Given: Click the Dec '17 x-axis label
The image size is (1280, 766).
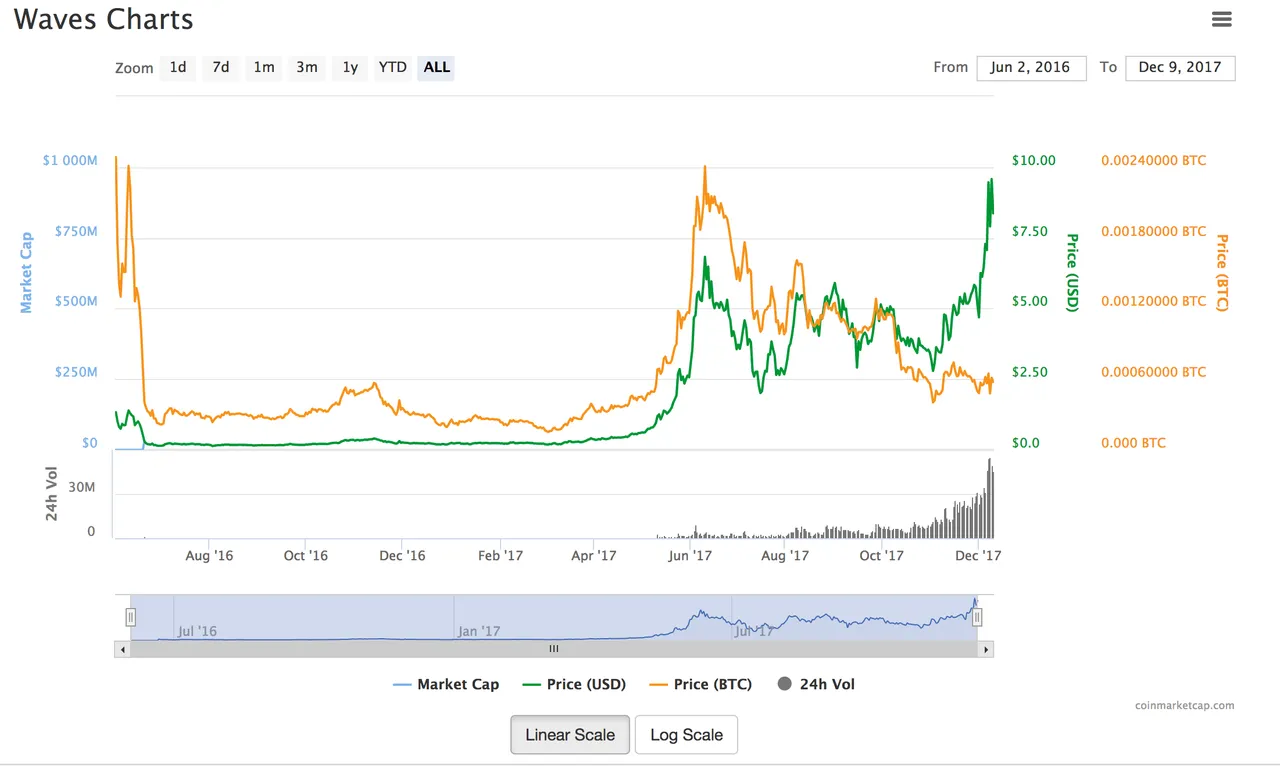Looking at the screenshot, I should 978,555.
